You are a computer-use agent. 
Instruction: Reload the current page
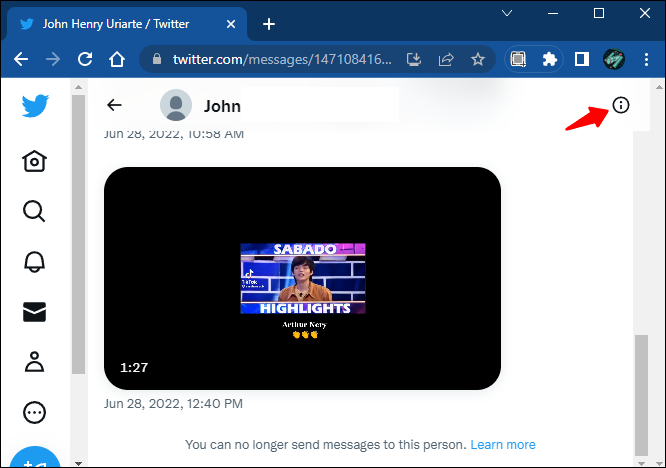click(x=85, y=59)
